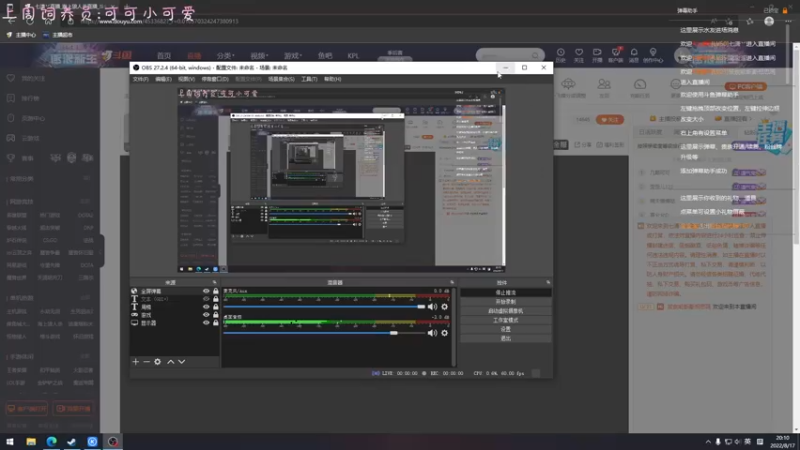This screenshot has width=800, height=450.
Task: Toggle the lock icon of the 显示器 source
Action: point(215,323)
